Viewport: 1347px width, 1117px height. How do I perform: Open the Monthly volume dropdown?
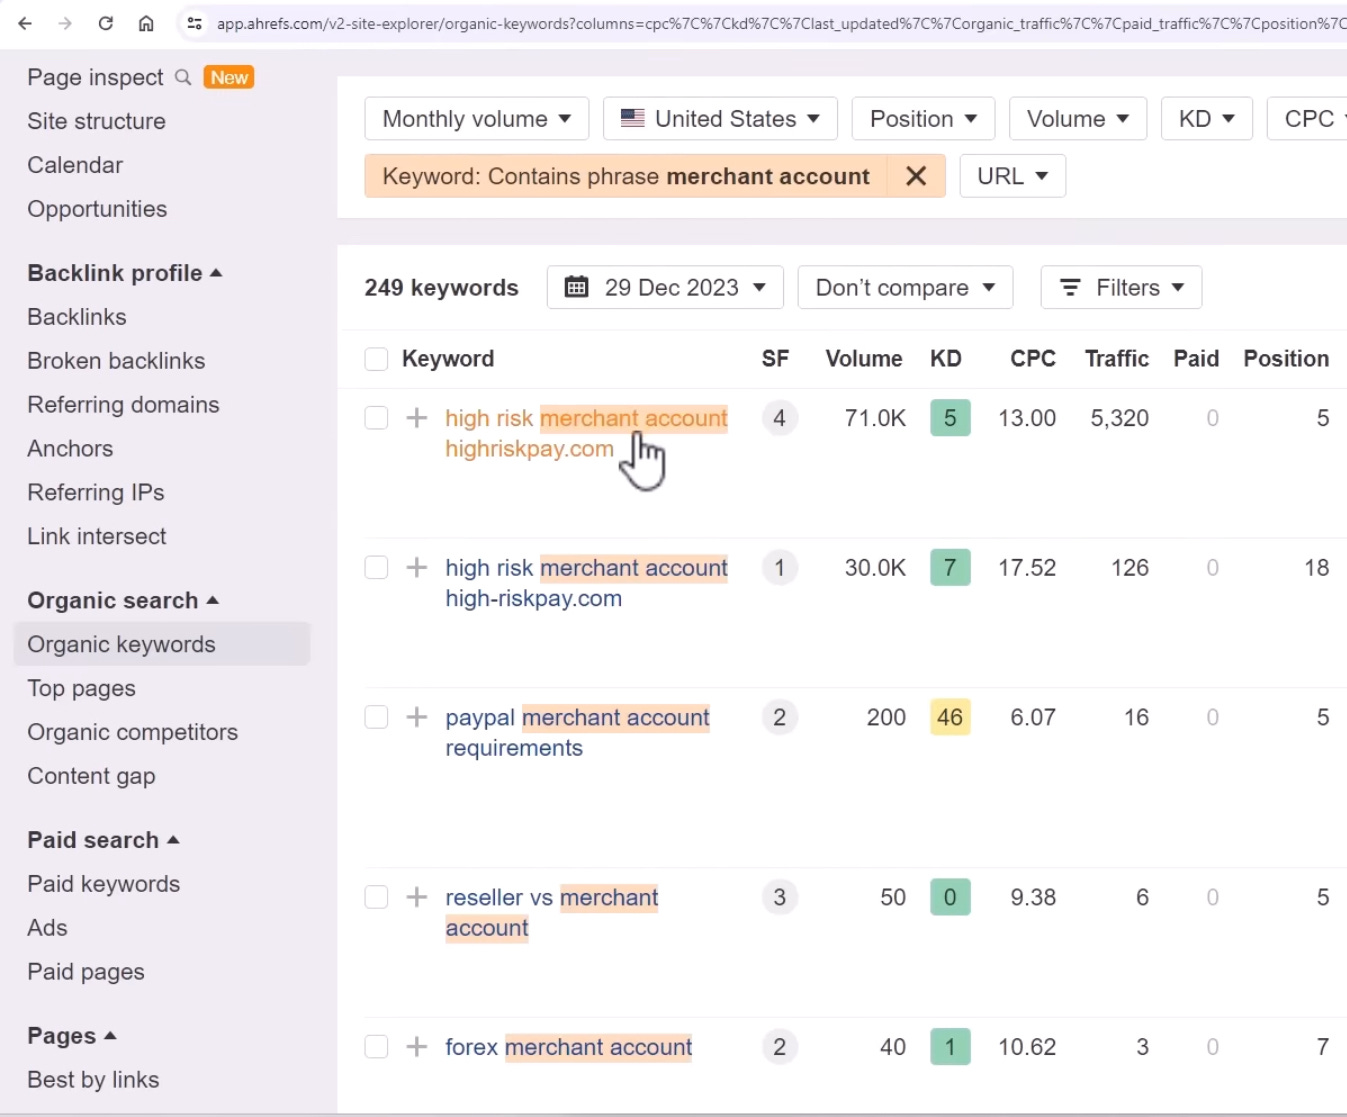477,119
